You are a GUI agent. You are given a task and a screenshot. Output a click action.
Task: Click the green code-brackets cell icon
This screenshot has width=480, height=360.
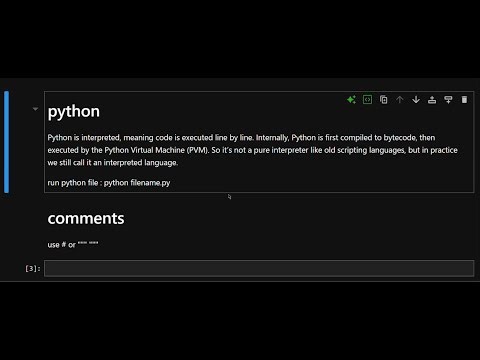367,100
